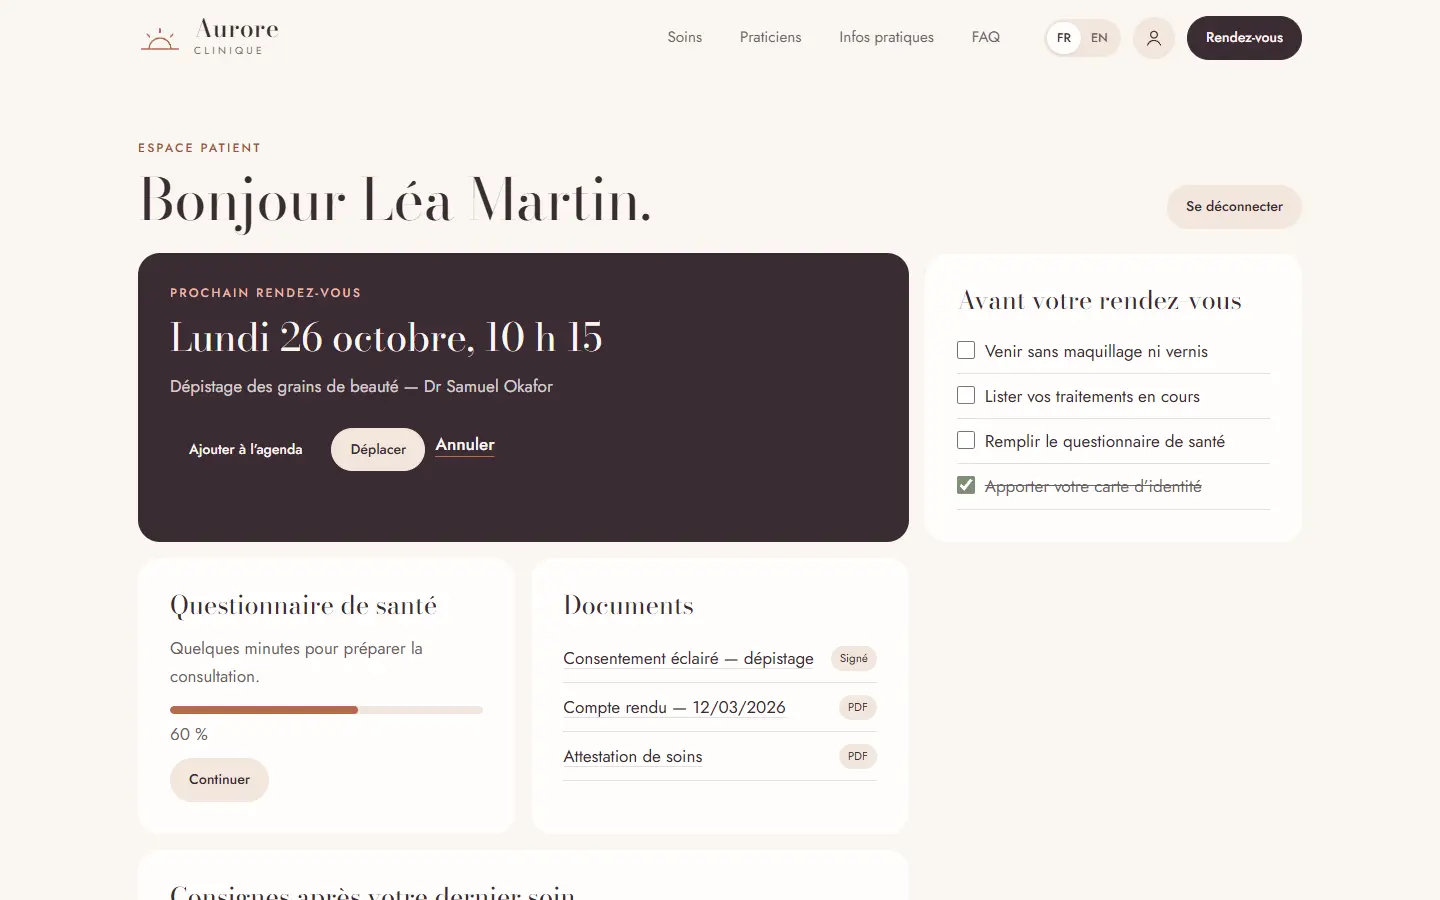1440x900 pixels.
Task: Cancel appointment via Annuler link
Action: pos(465,445)
